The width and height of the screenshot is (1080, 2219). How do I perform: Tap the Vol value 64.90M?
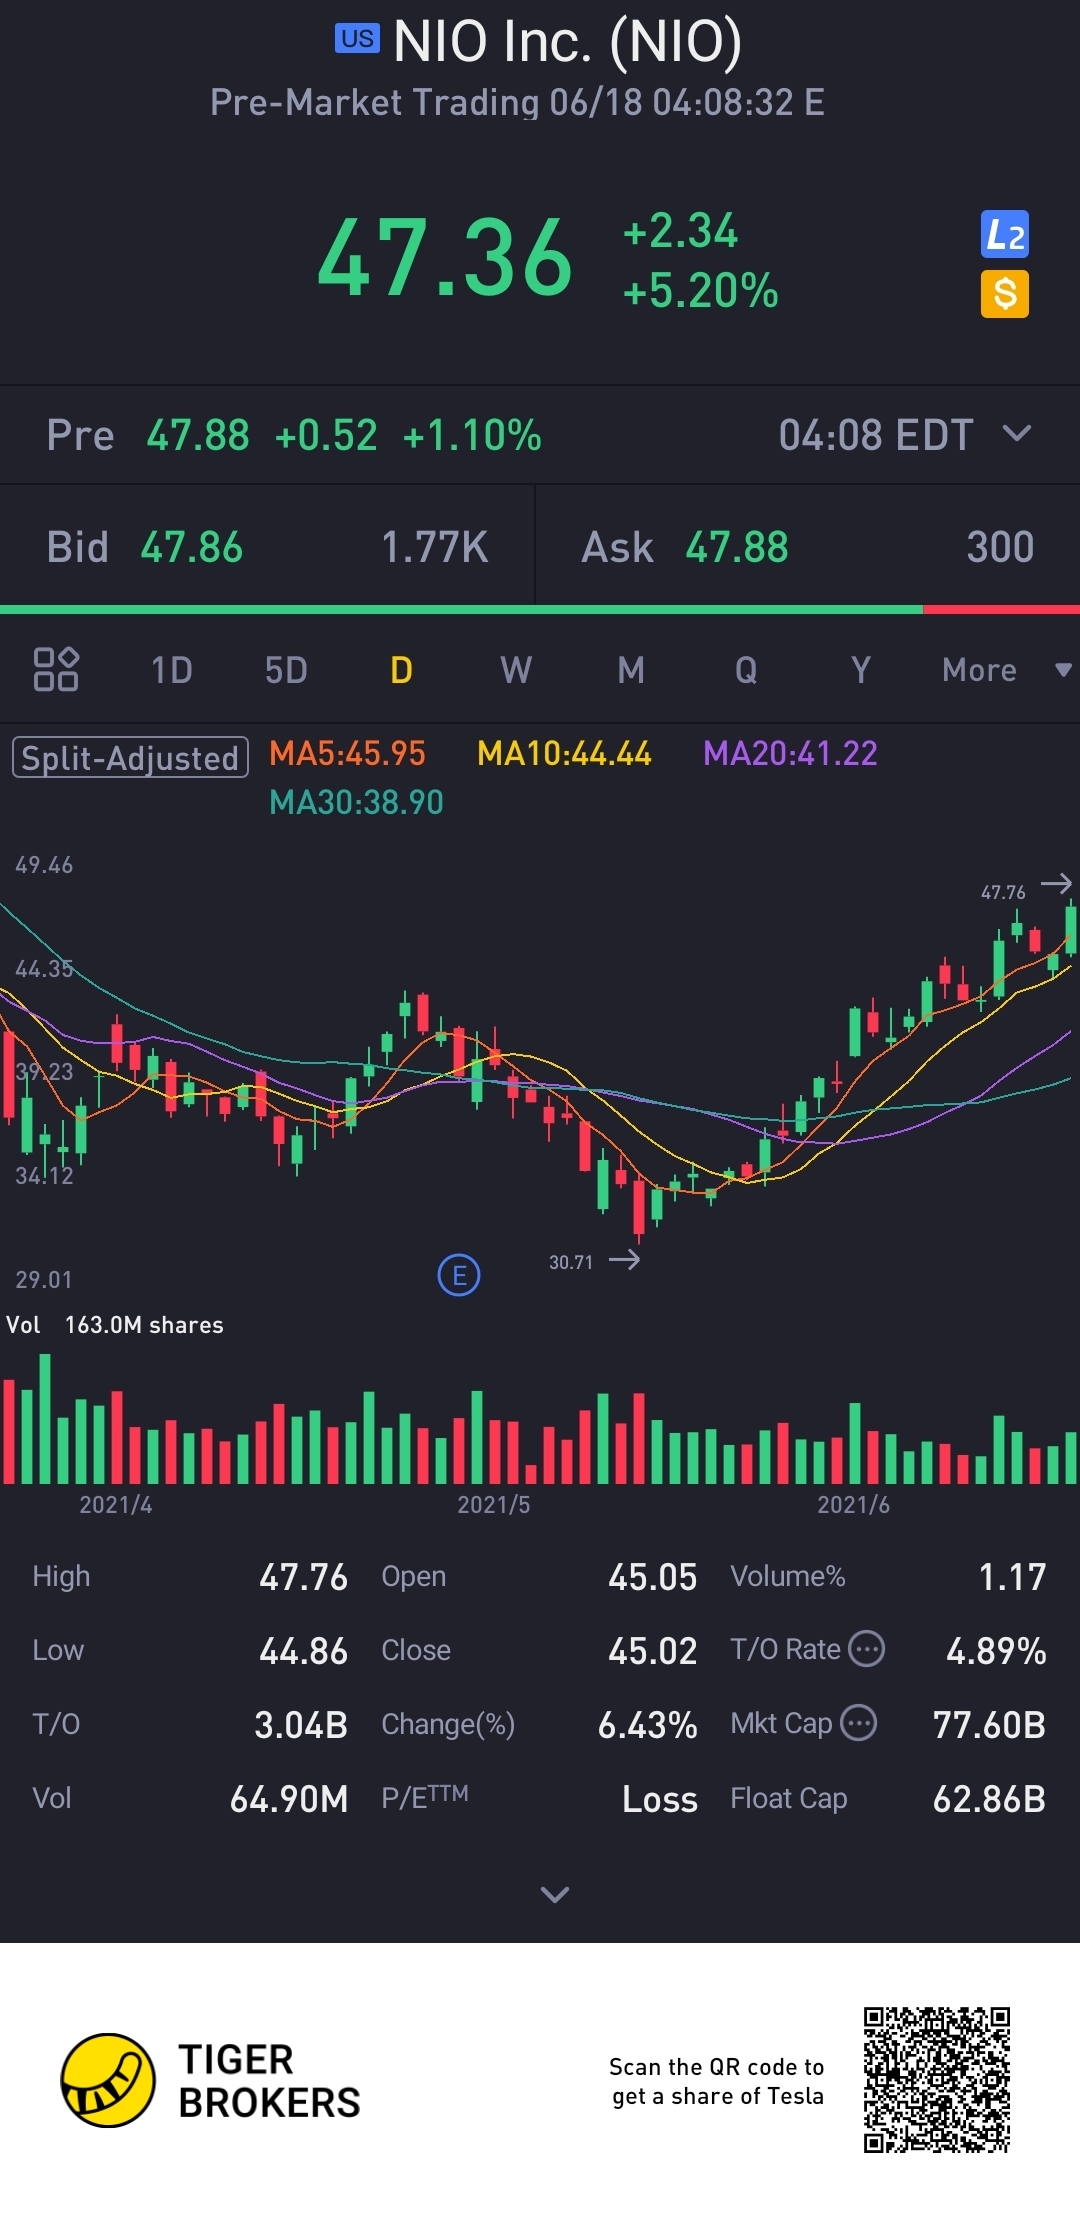[x=289, y=1799]
